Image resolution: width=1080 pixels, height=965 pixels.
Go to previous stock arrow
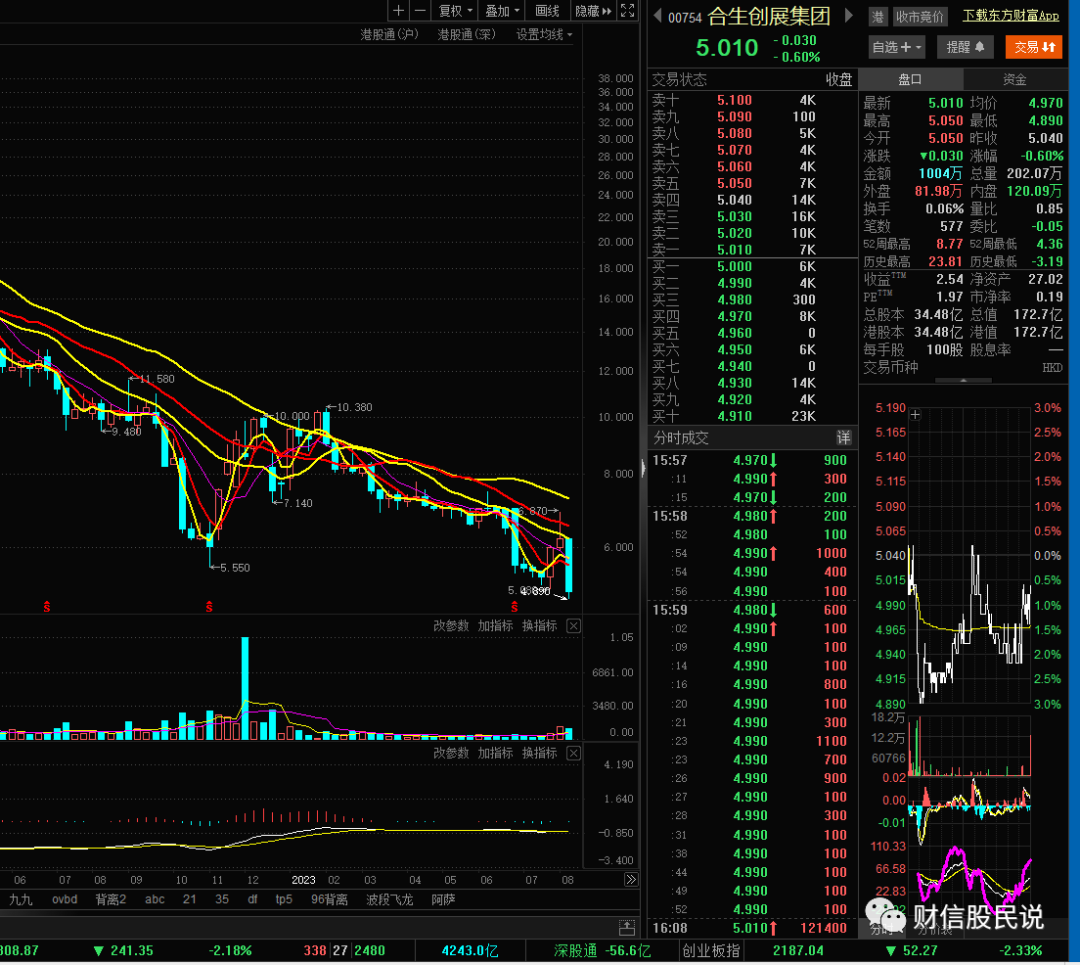tap(658, 16)
